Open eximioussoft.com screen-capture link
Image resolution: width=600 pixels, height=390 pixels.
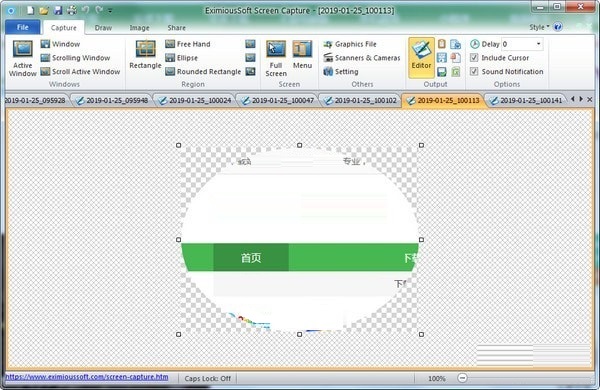pyautogui.click(x=87, y=377)
